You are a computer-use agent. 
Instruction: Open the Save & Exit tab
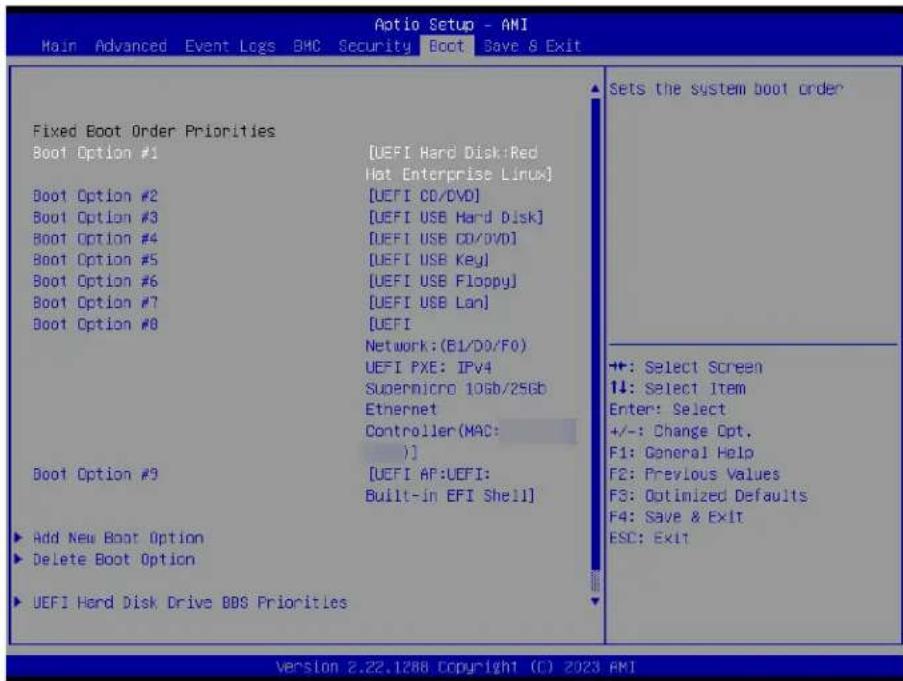[x=532, y=46]
